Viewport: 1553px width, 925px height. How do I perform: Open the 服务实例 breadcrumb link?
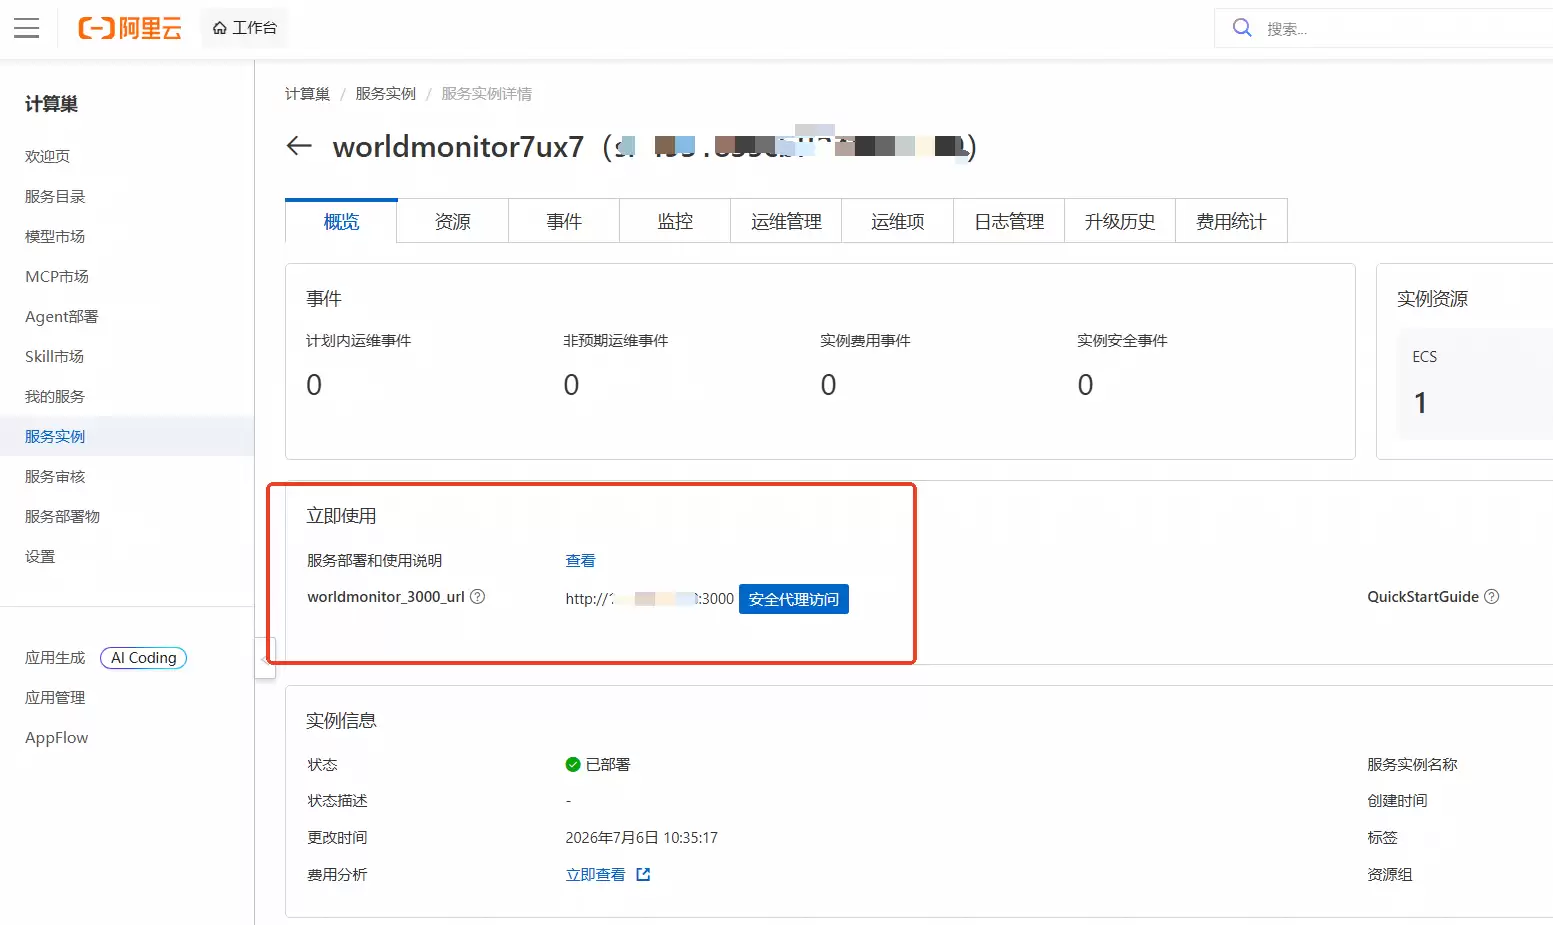pyautogui.click(x=385, y=94)
